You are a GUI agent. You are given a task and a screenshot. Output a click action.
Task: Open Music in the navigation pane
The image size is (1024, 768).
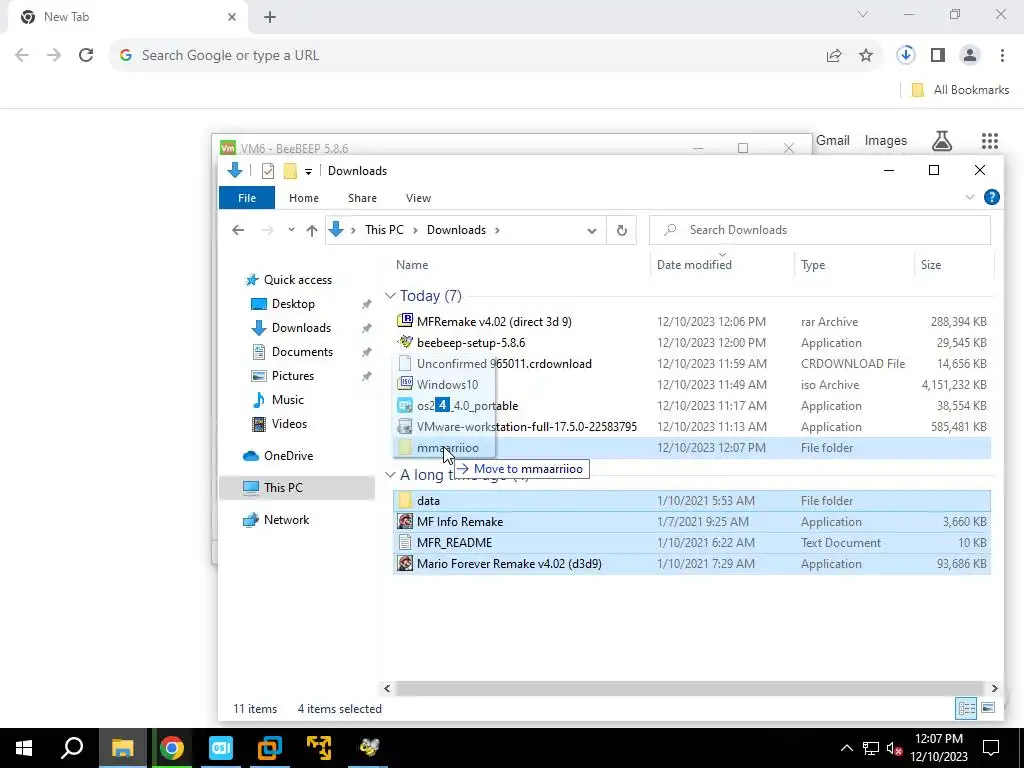287,400
